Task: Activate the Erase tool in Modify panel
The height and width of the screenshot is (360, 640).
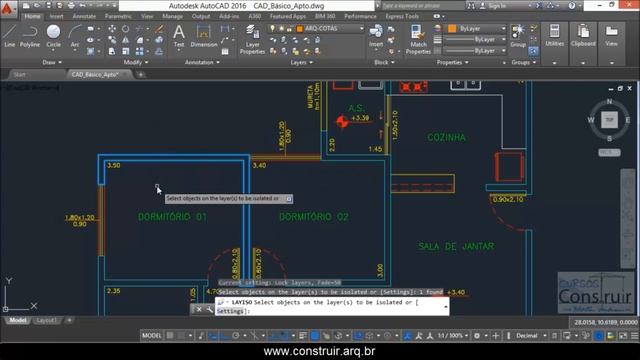Action: 159,29
